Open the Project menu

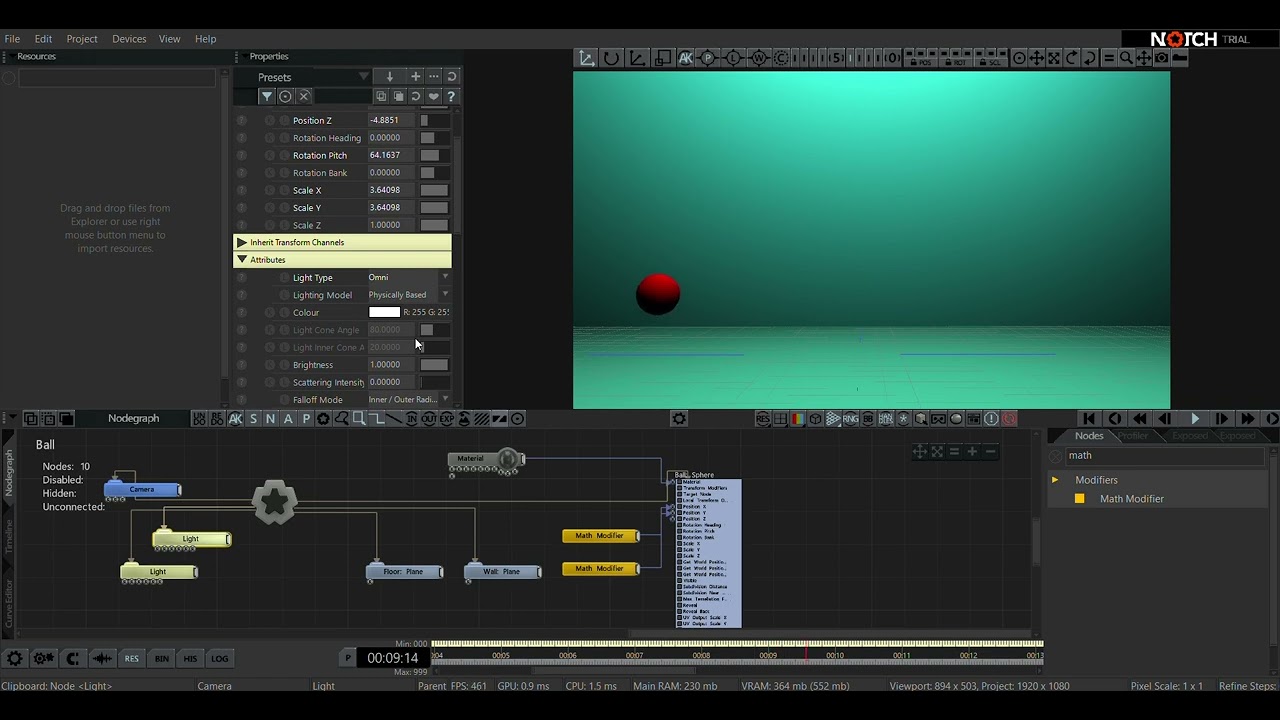tap(82, 39)
